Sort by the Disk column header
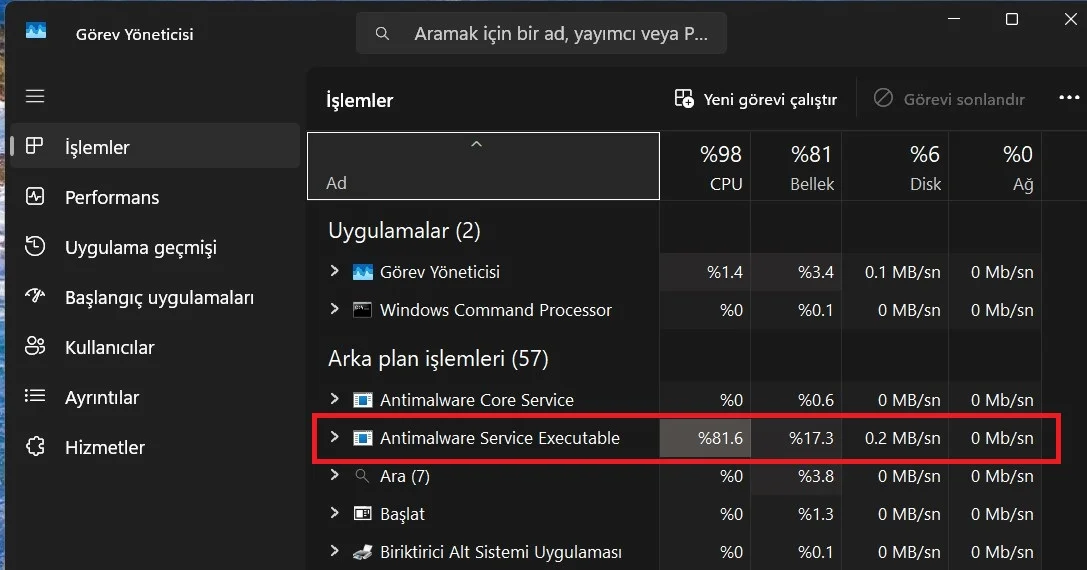Screen dimensions: 1087x570 click(895, 166)
